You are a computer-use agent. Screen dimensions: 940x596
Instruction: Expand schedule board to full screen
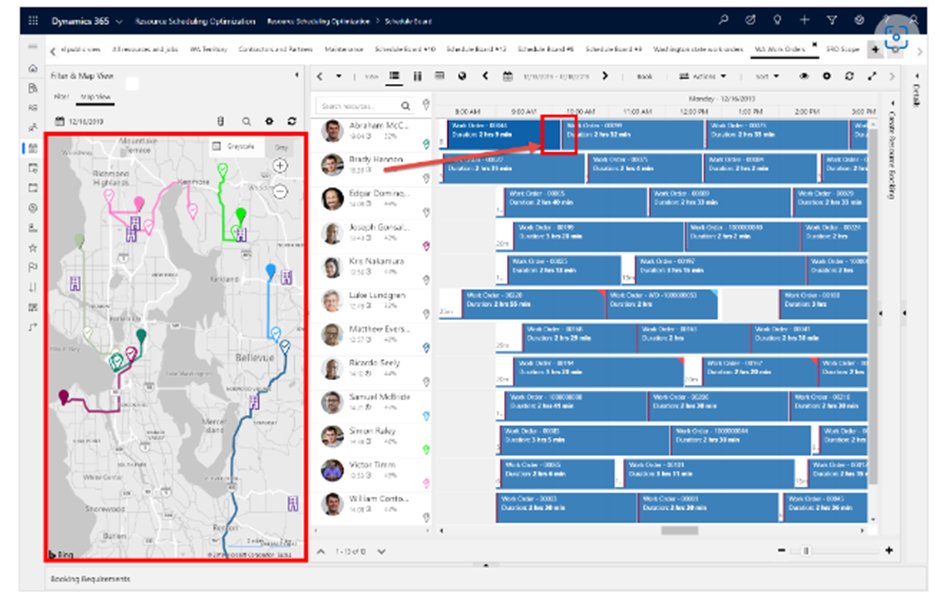click(872, 76)
